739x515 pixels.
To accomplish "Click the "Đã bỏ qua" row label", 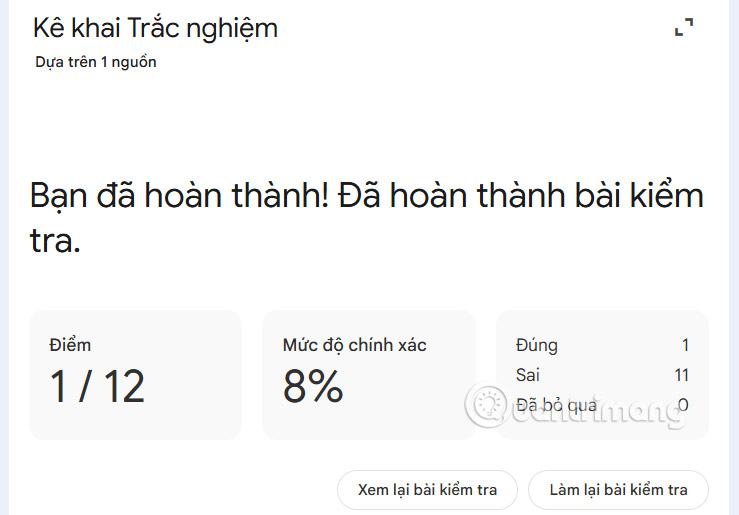I will 556,405.
